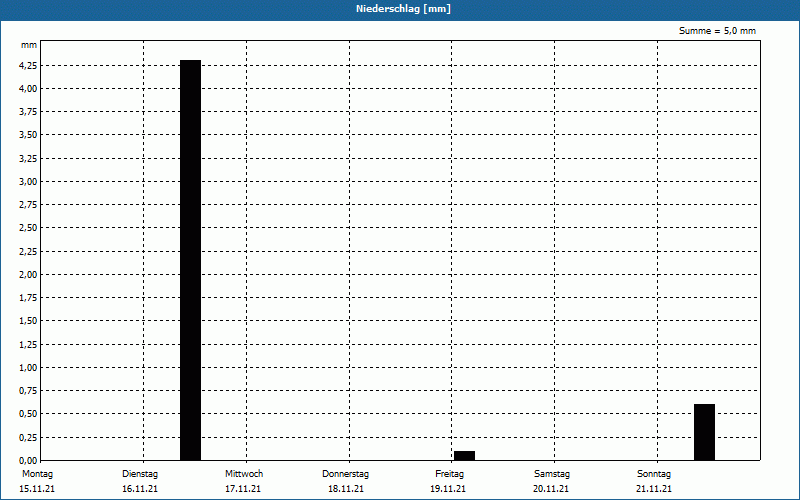800x500 pixels.
Task: Click the small Freitag precipitation bar
Action: tap(464, 456)
